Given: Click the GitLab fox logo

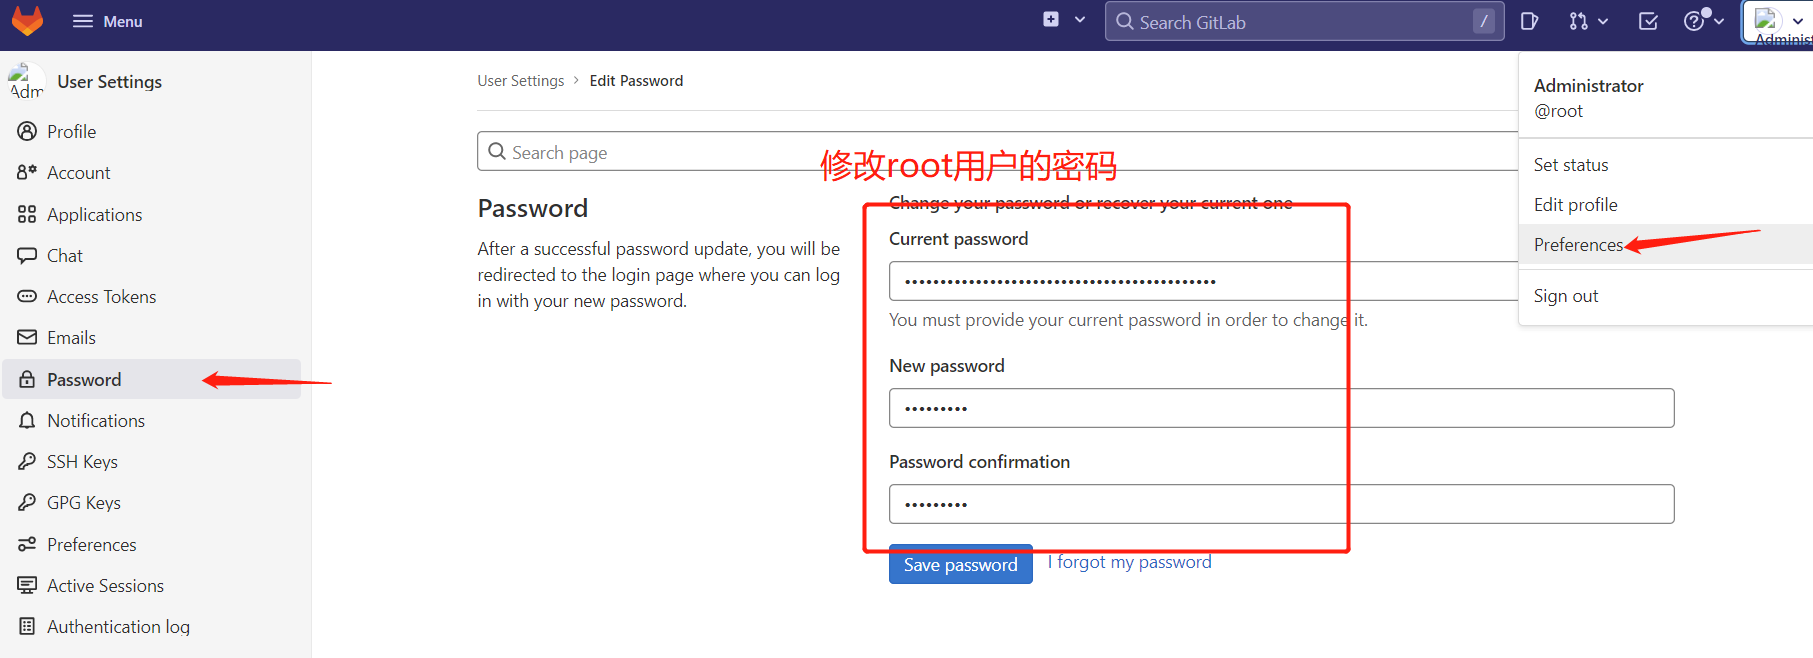Looking at the screenshot, I should click(27, 21).
